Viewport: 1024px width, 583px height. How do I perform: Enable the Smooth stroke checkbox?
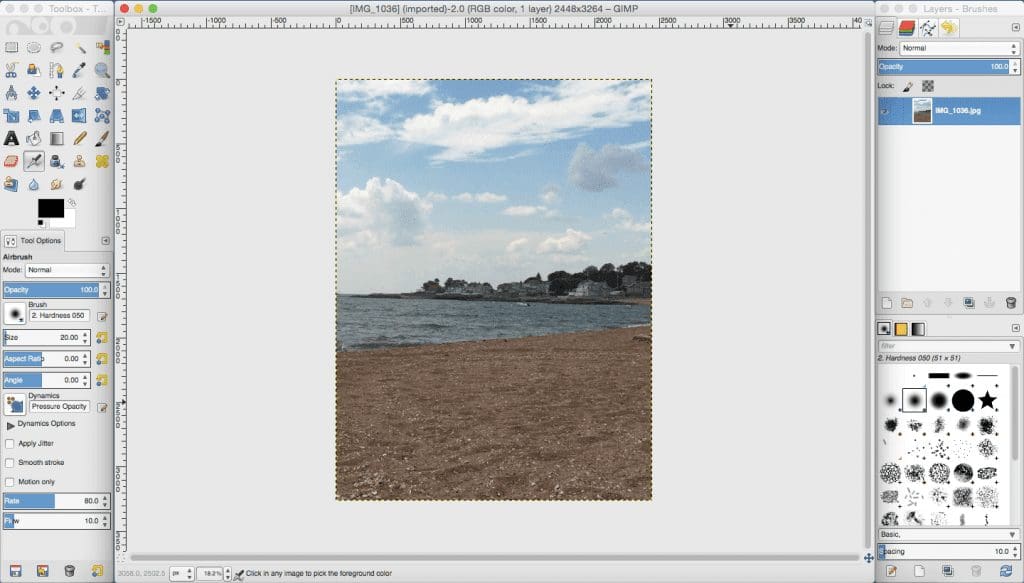click(10, 463)
